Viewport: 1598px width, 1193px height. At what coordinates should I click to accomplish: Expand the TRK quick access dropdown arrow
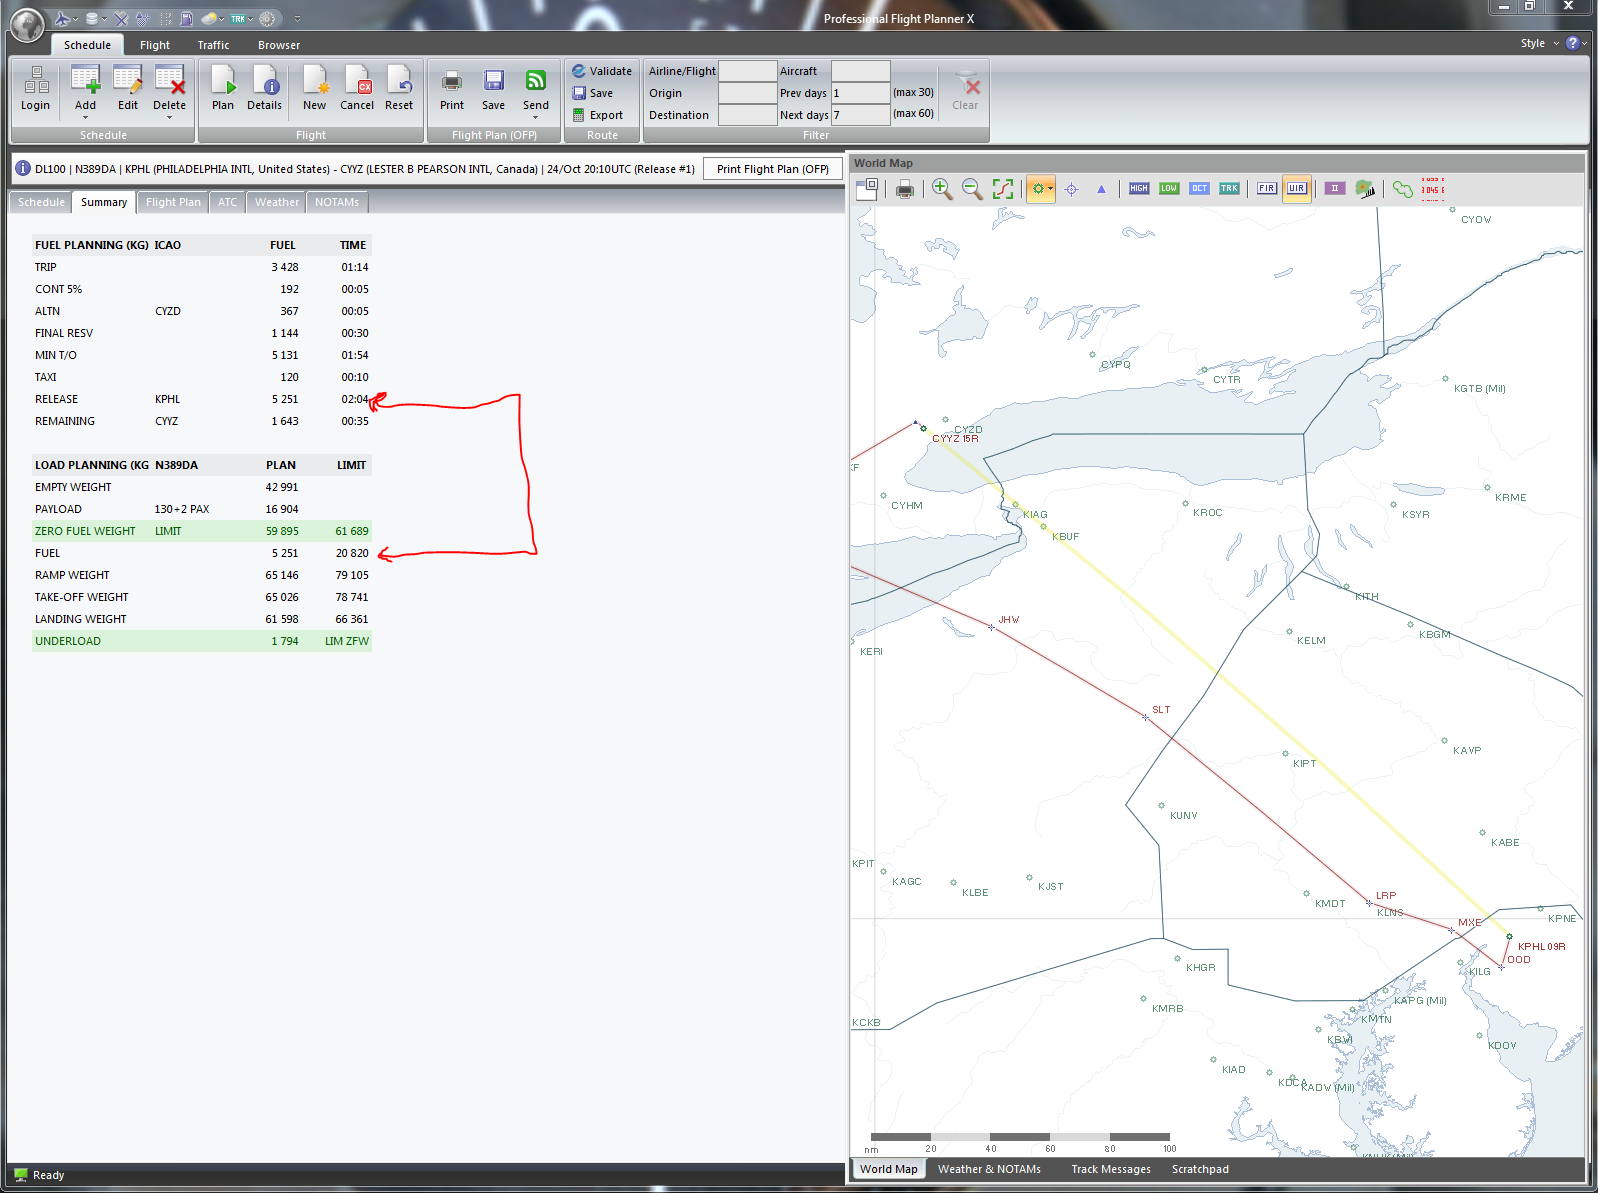(250, 19)
